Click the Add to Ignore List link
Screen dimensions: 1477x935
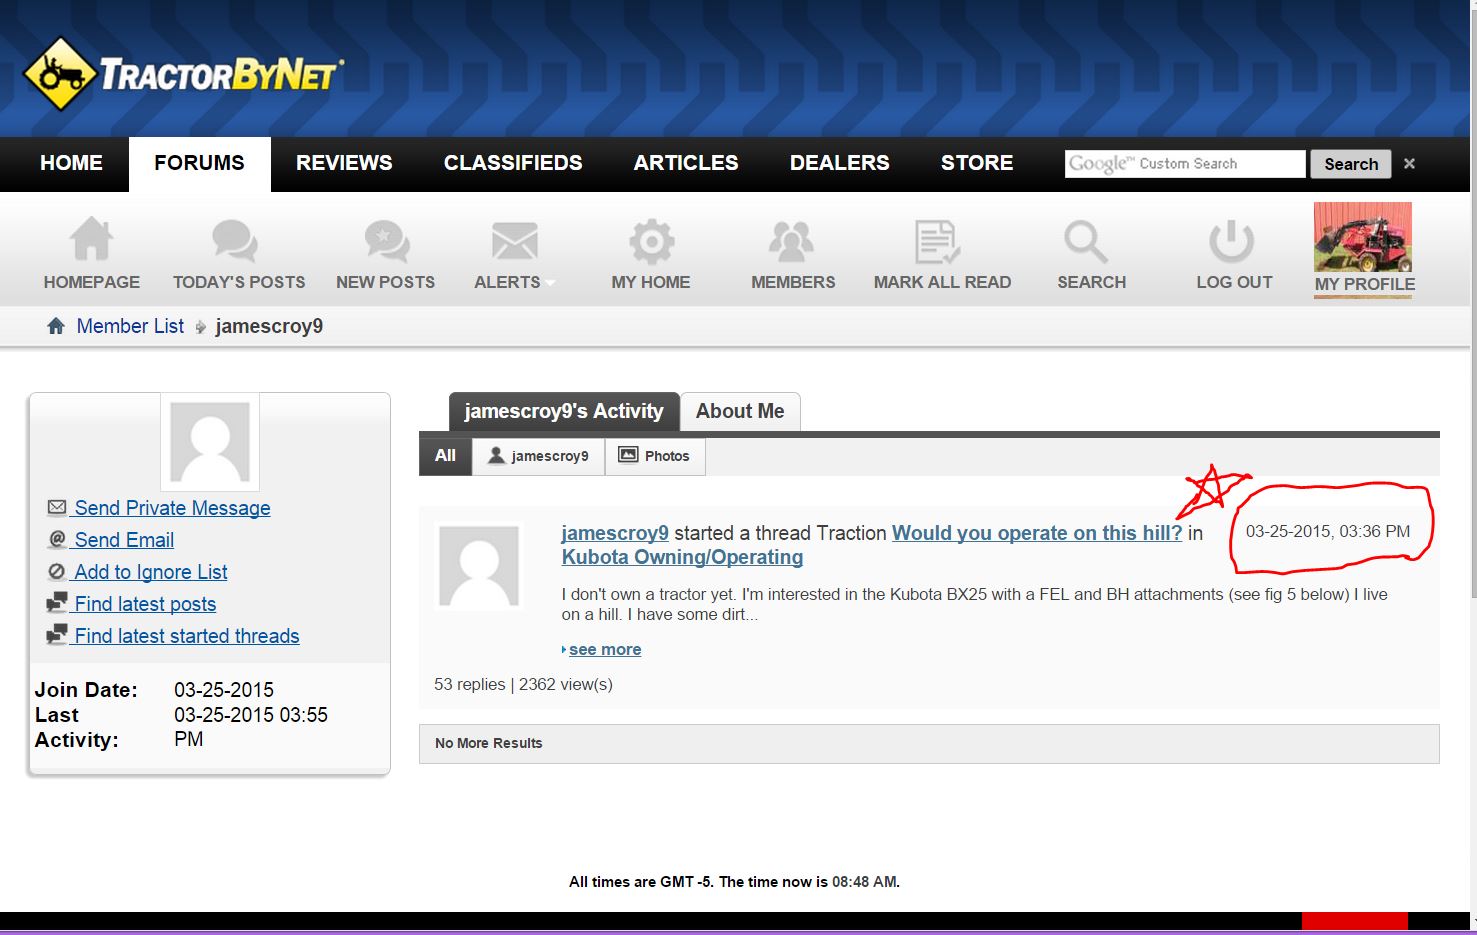[150, 572]
